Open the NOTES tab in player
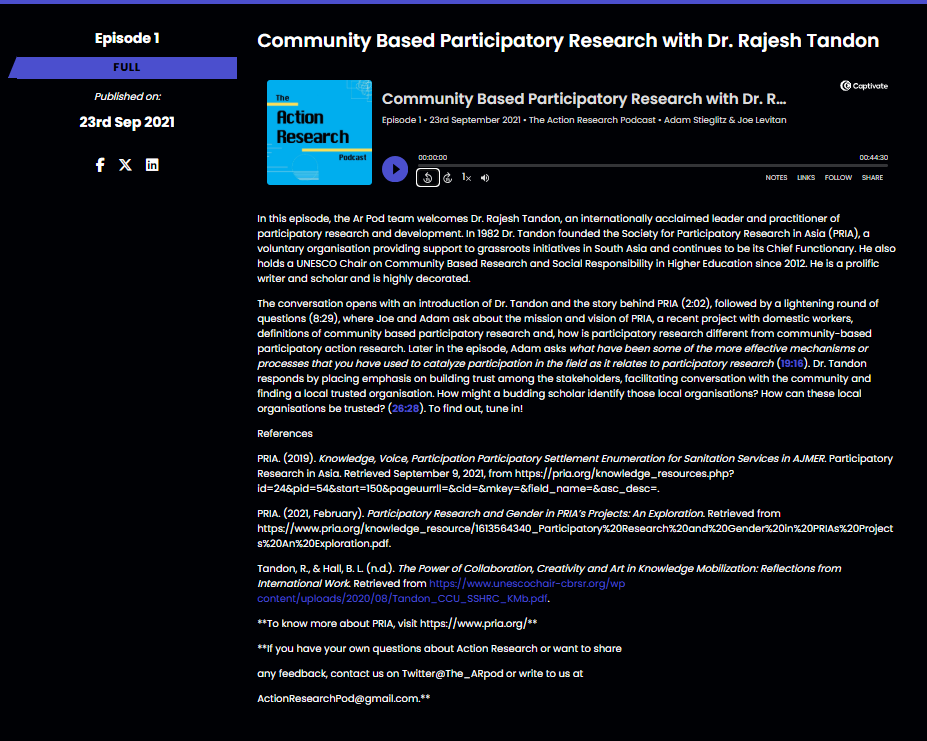Screen dimensions: 927x741 (776, 178)
